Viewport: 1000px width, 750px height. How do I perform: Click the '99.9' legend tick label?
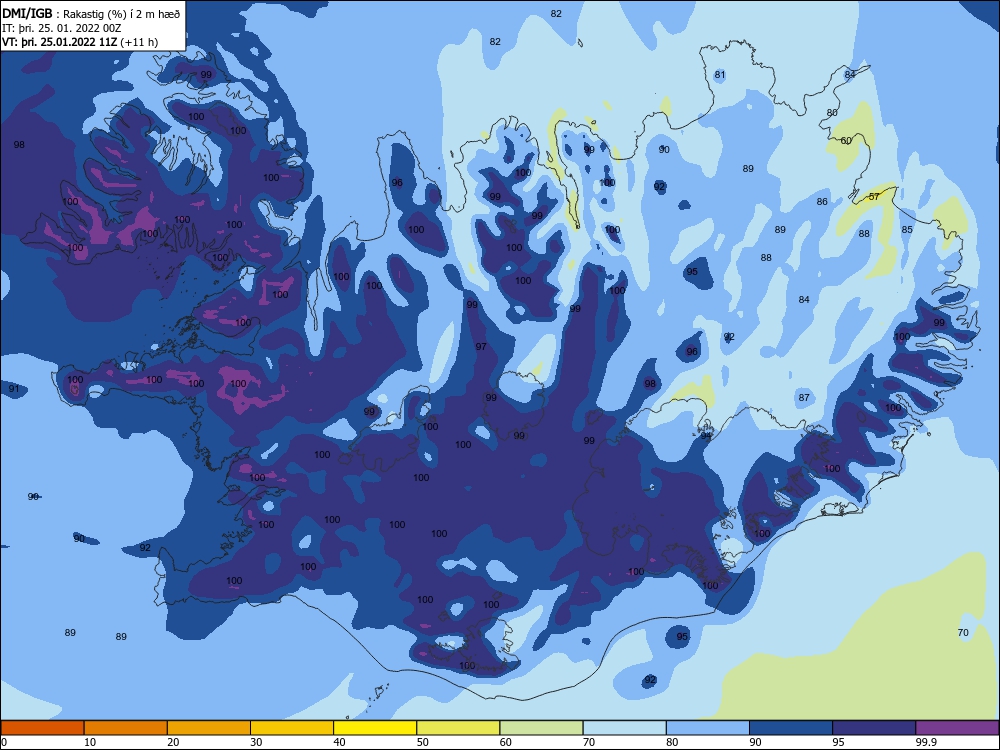tap(926, 742)
